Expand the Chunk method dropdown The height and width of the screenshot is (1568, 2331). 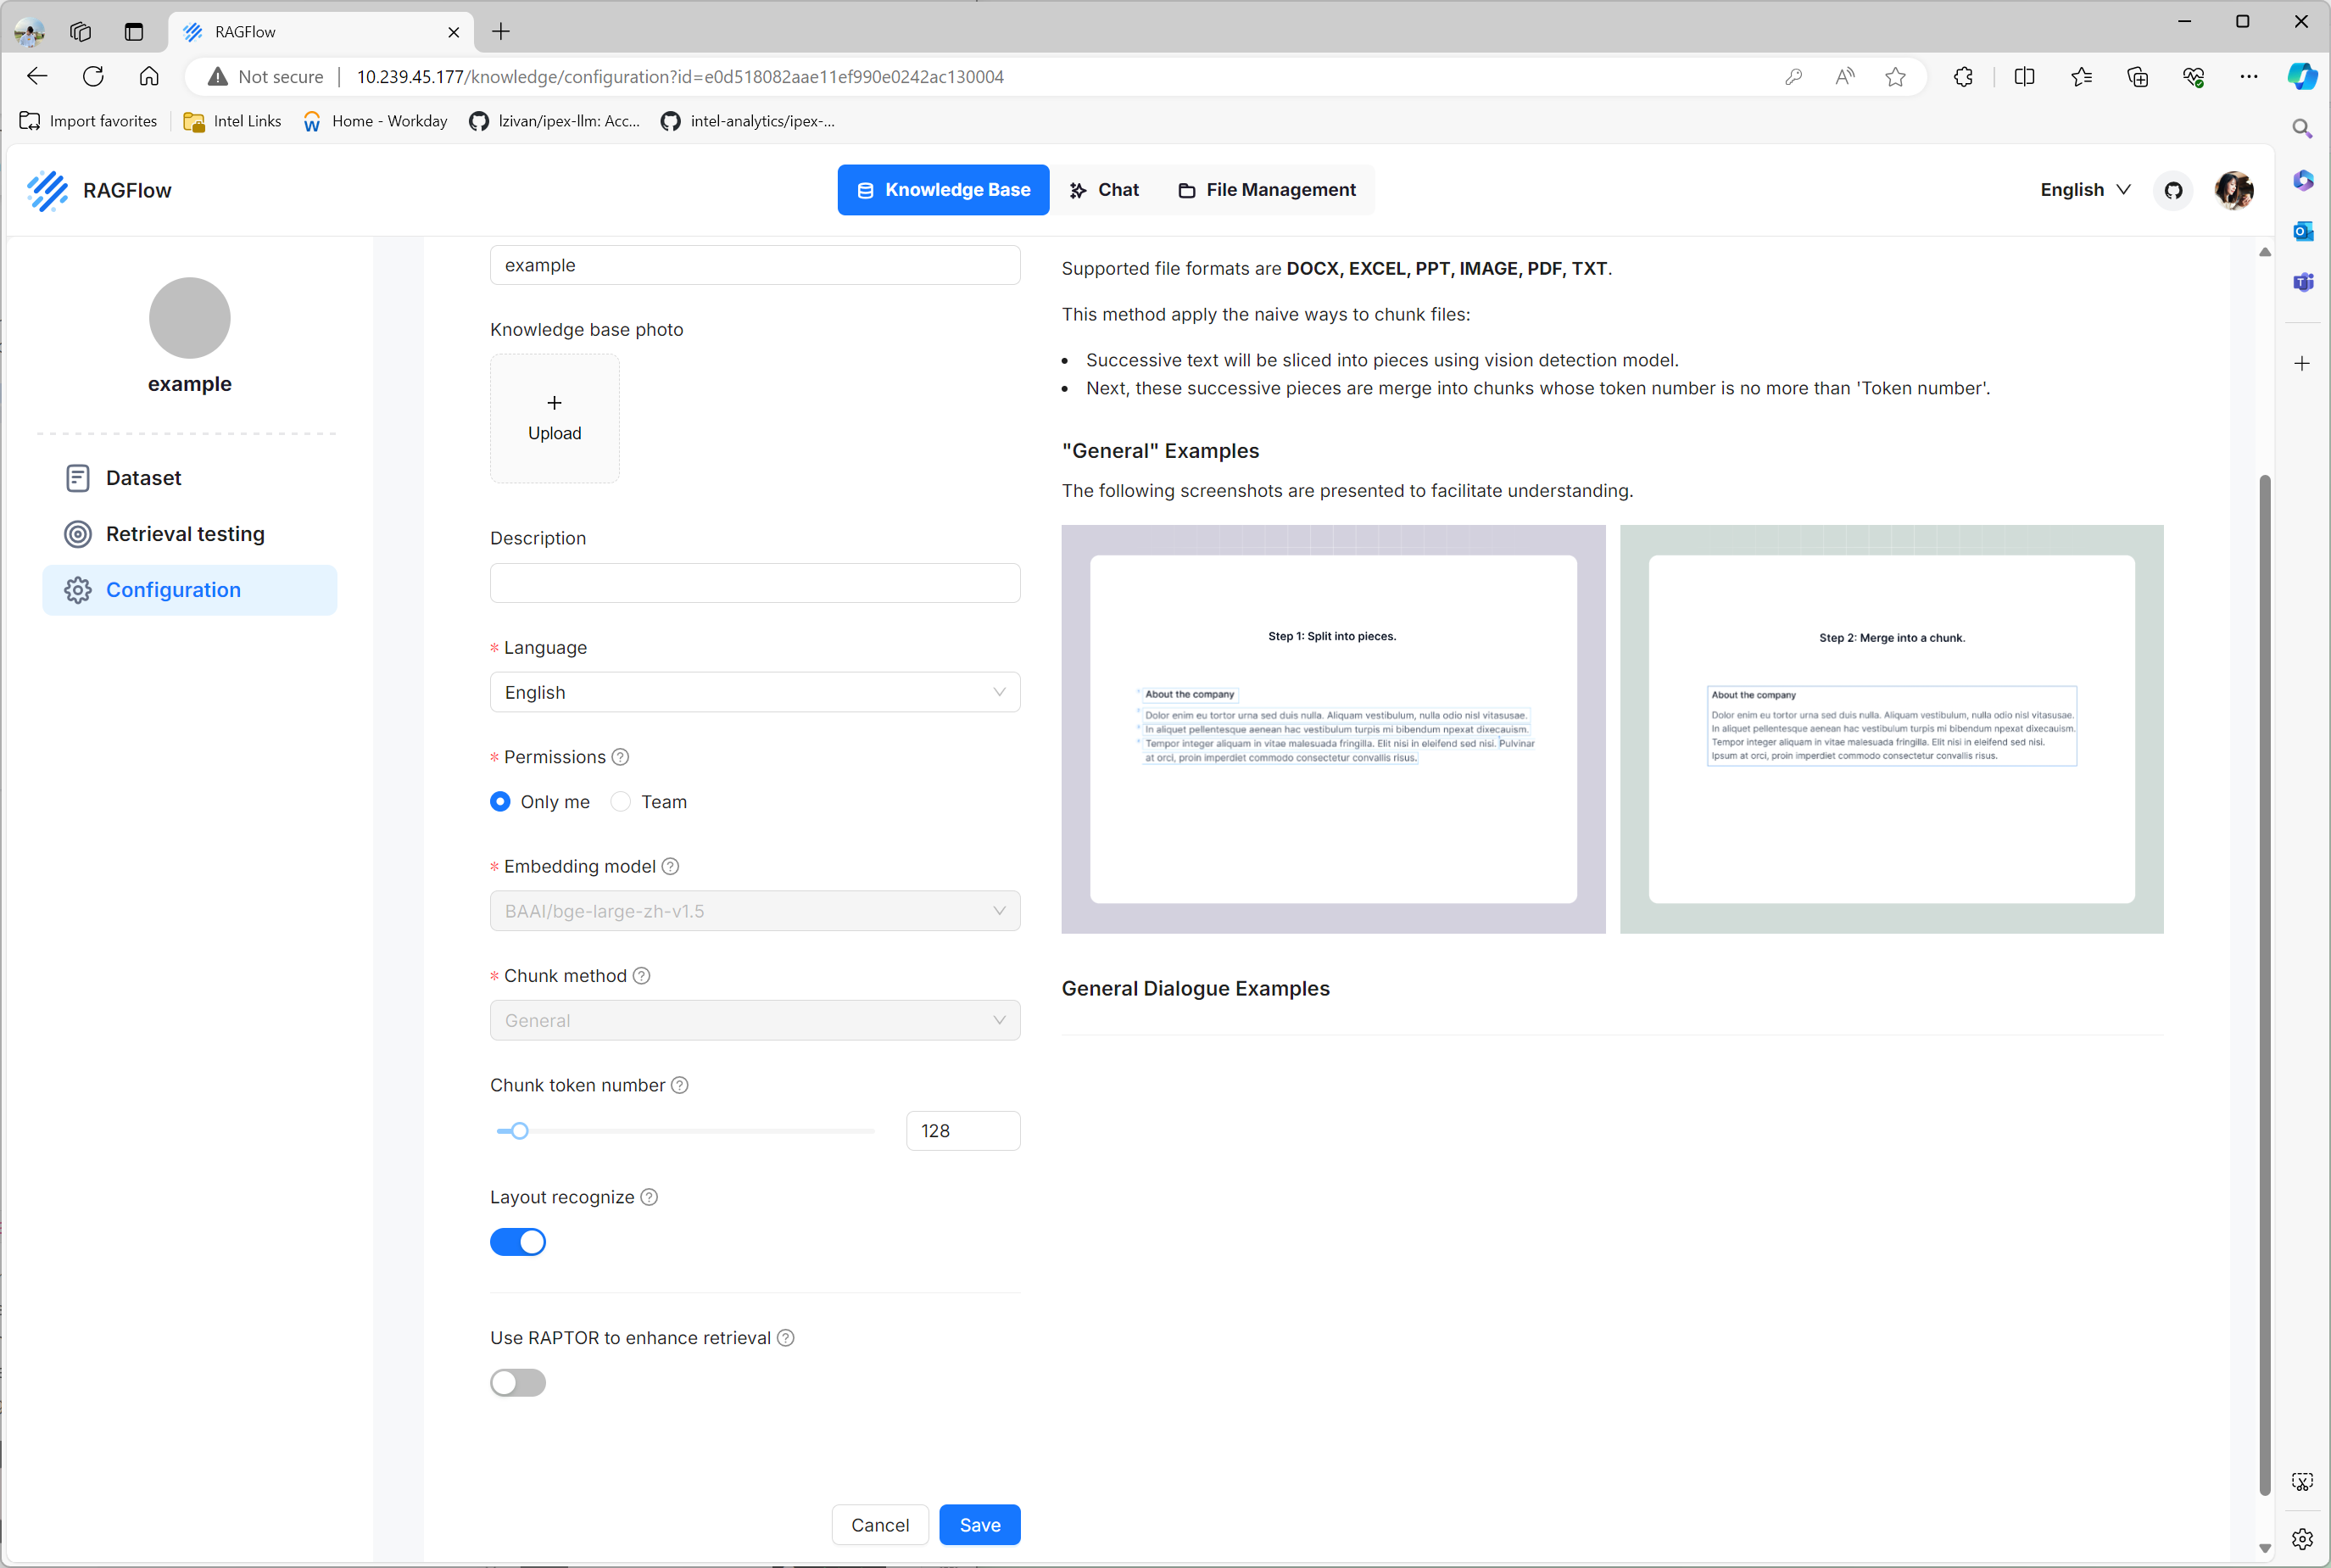755,1020
